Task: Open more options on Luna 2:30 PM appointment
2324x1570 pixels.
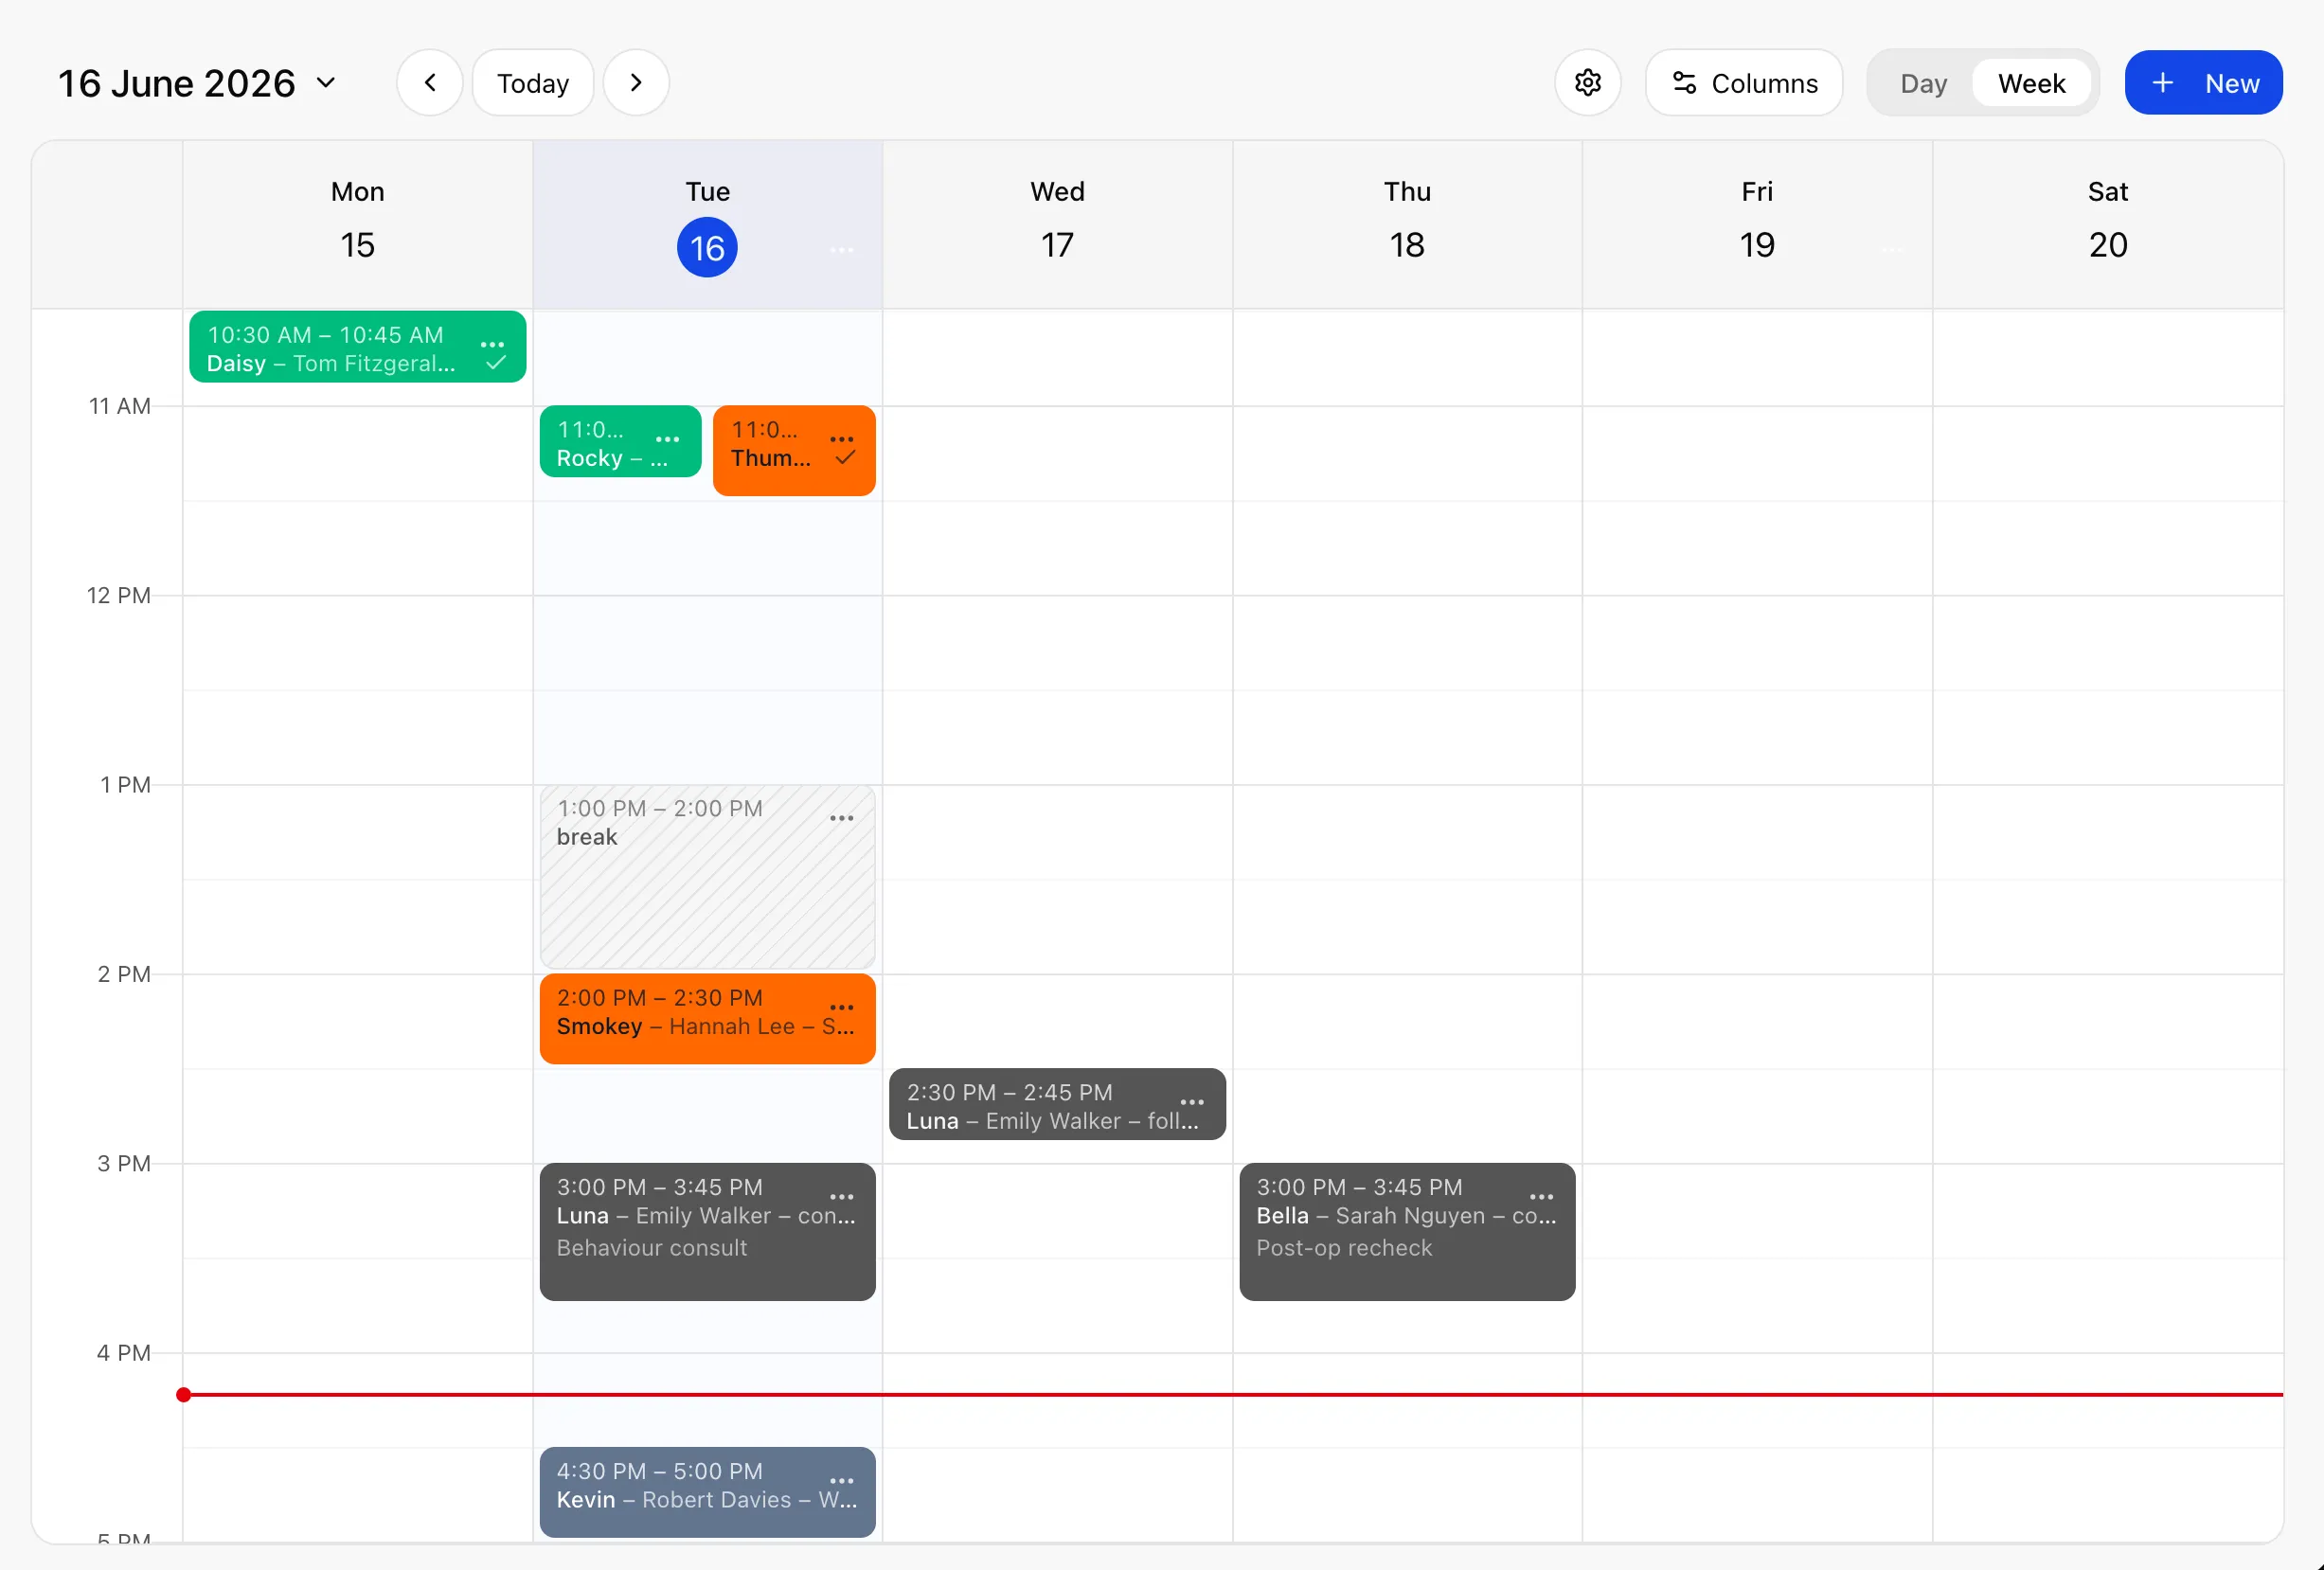Action: click(1192, 1102)
